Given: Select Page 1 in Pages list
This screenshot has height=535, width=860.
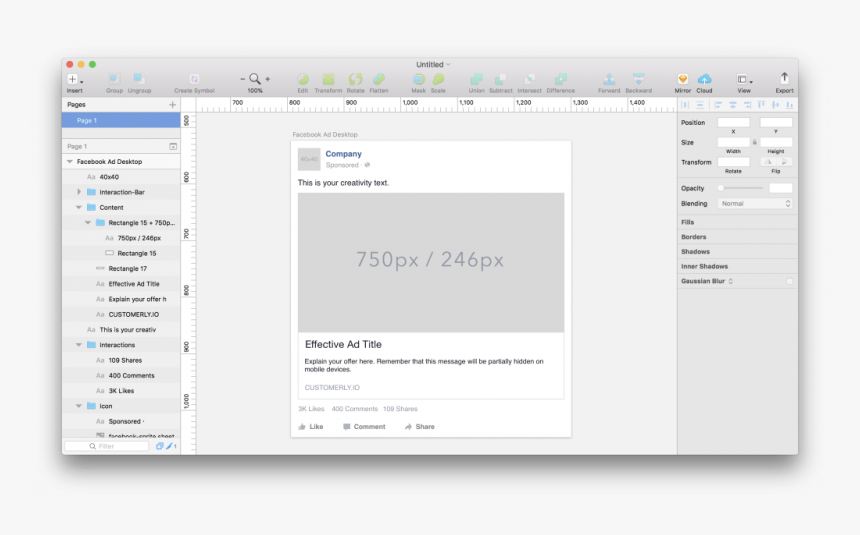Looking at the screenshot, I should [x=121, y=120].
